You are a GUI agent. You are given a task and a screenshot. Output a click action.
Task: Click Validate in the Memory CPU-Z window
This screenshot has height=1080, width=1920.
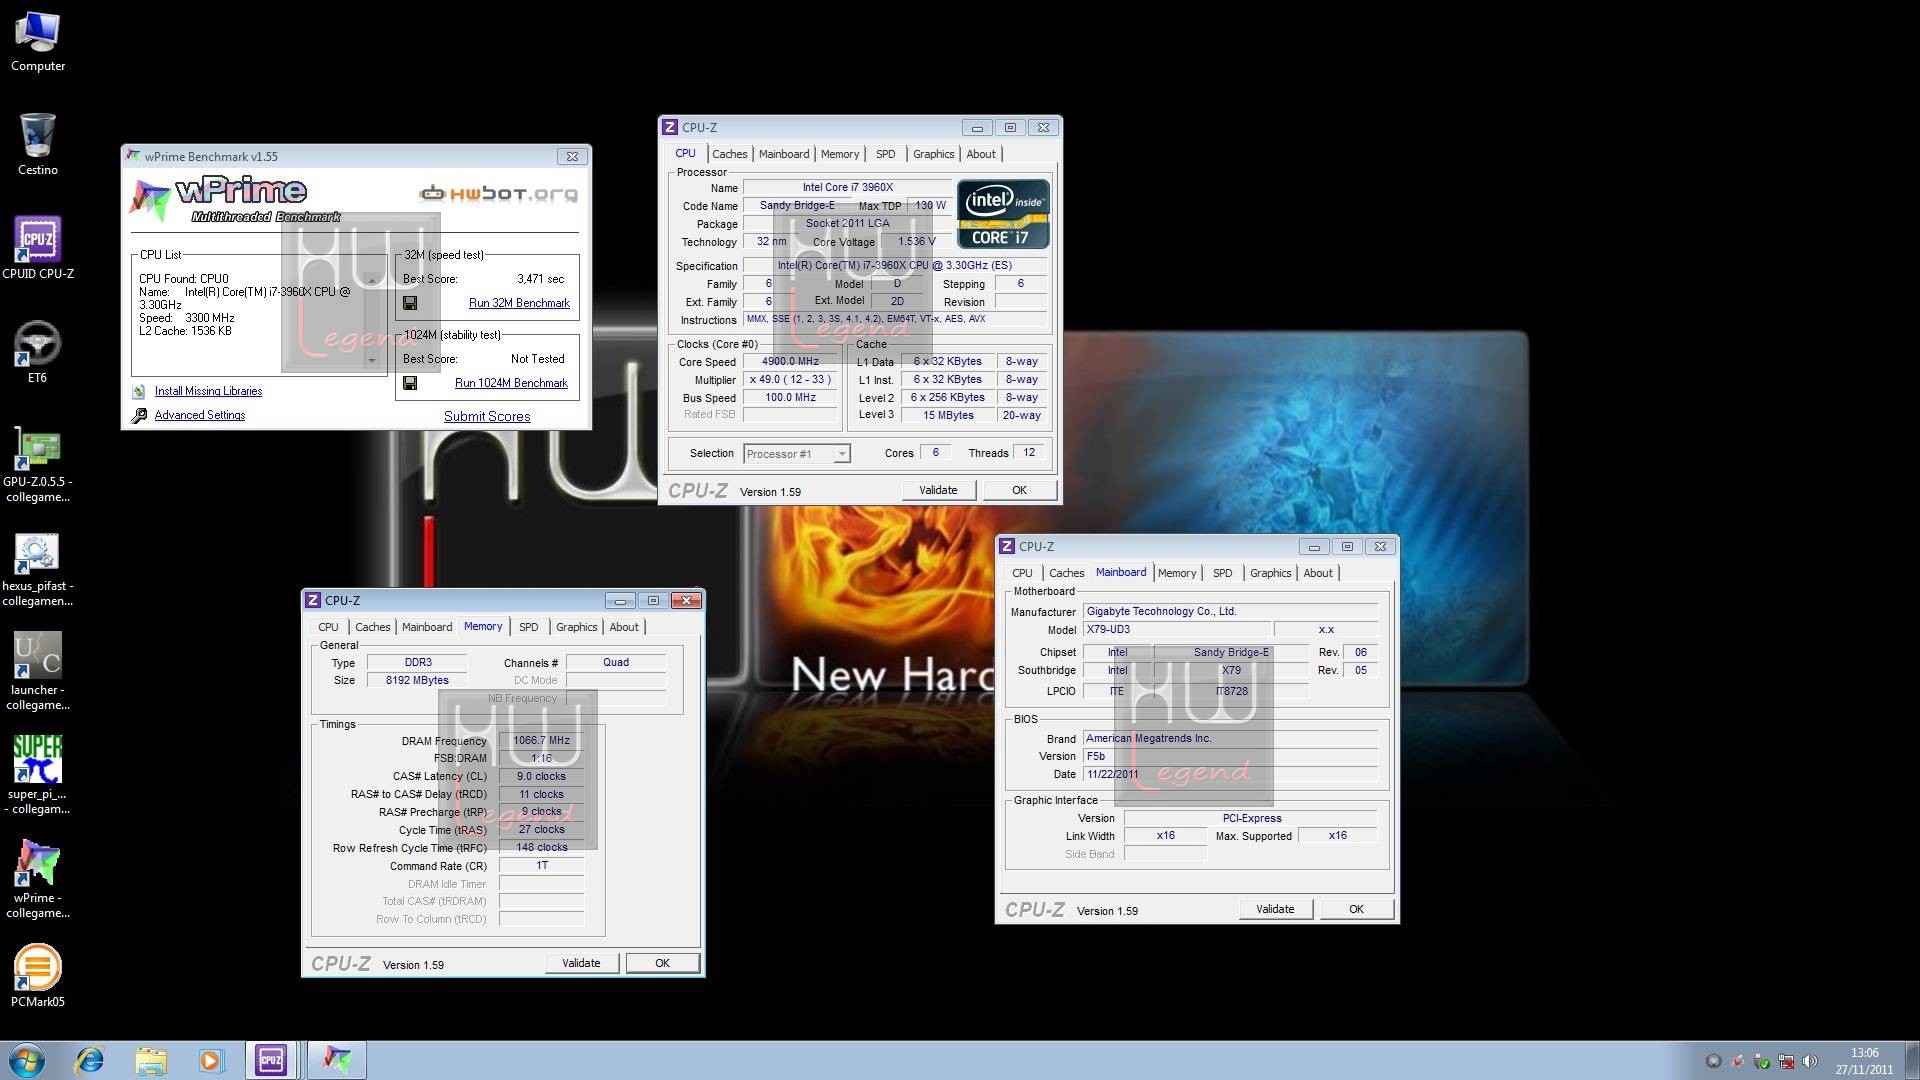tap(581, 963)
